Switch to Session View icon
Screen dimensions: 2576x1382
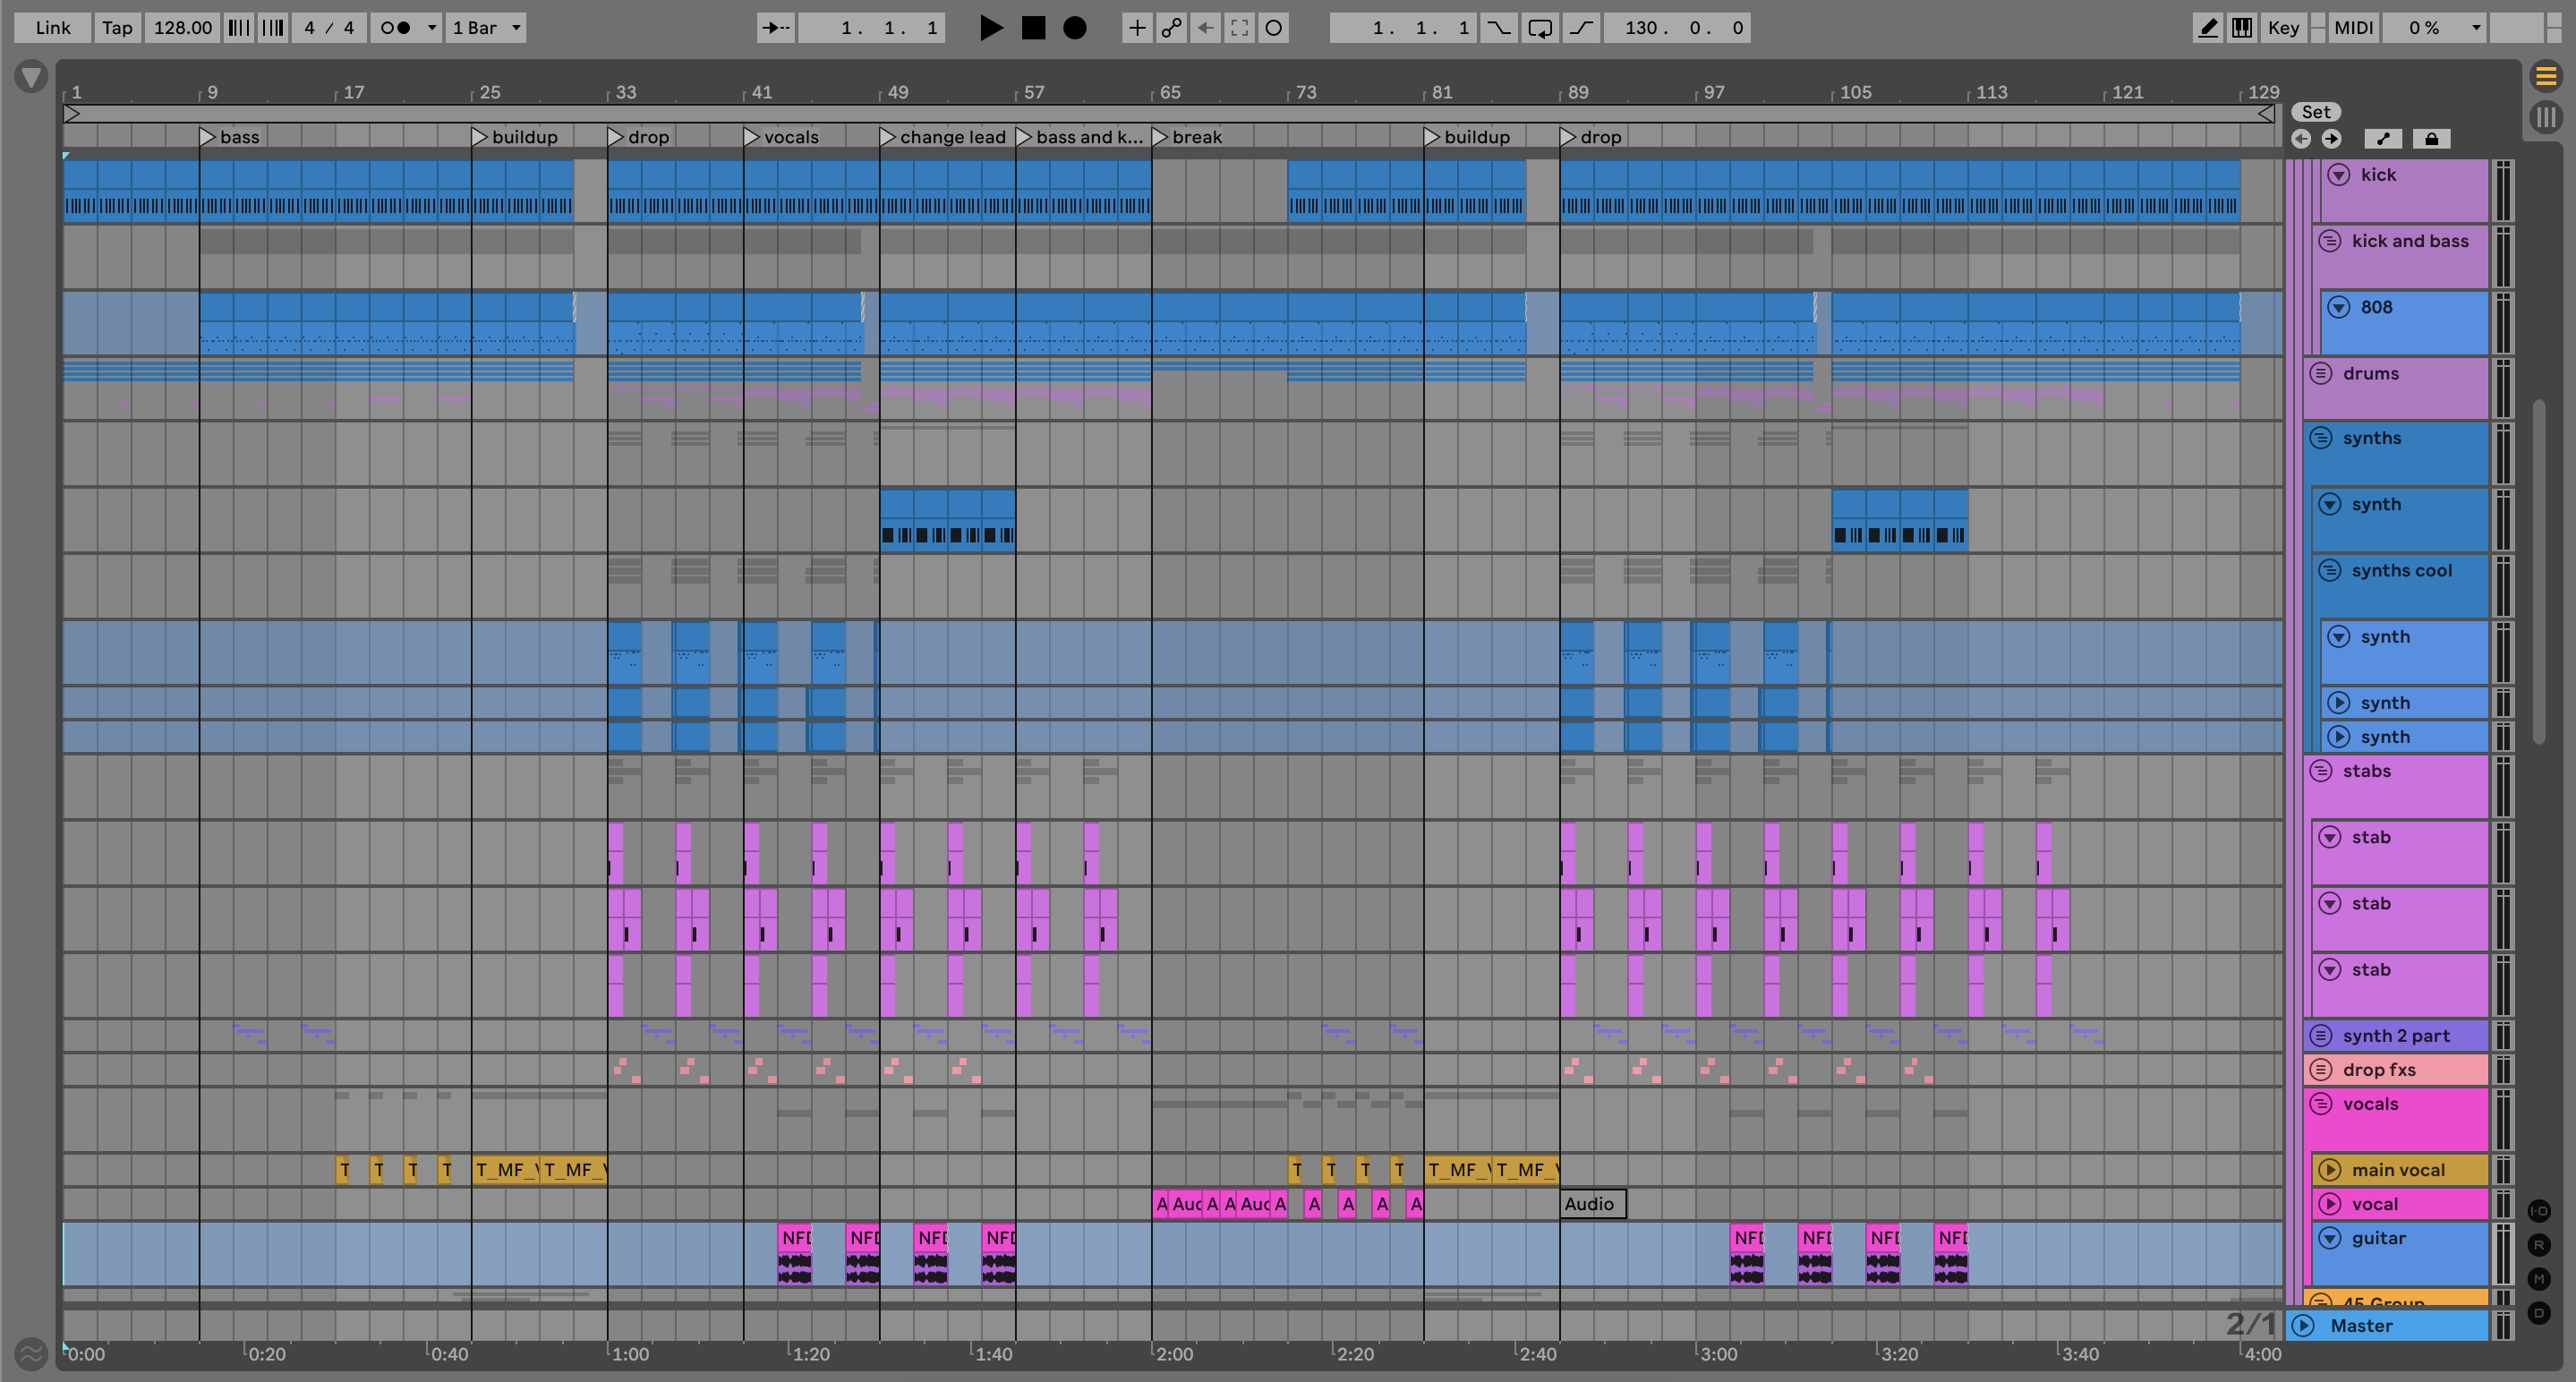pyautogui.click(x=2546, y=117)
